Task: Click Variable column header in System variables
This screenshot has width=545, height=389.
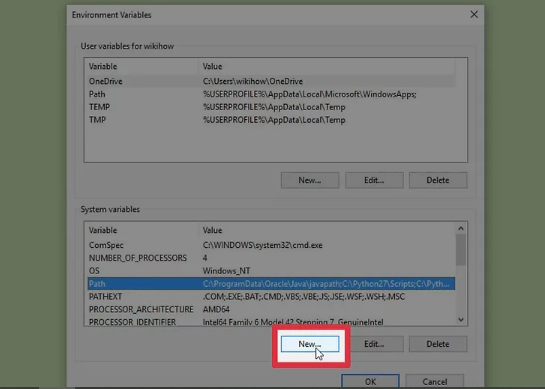Action: [x=142, y=230]
